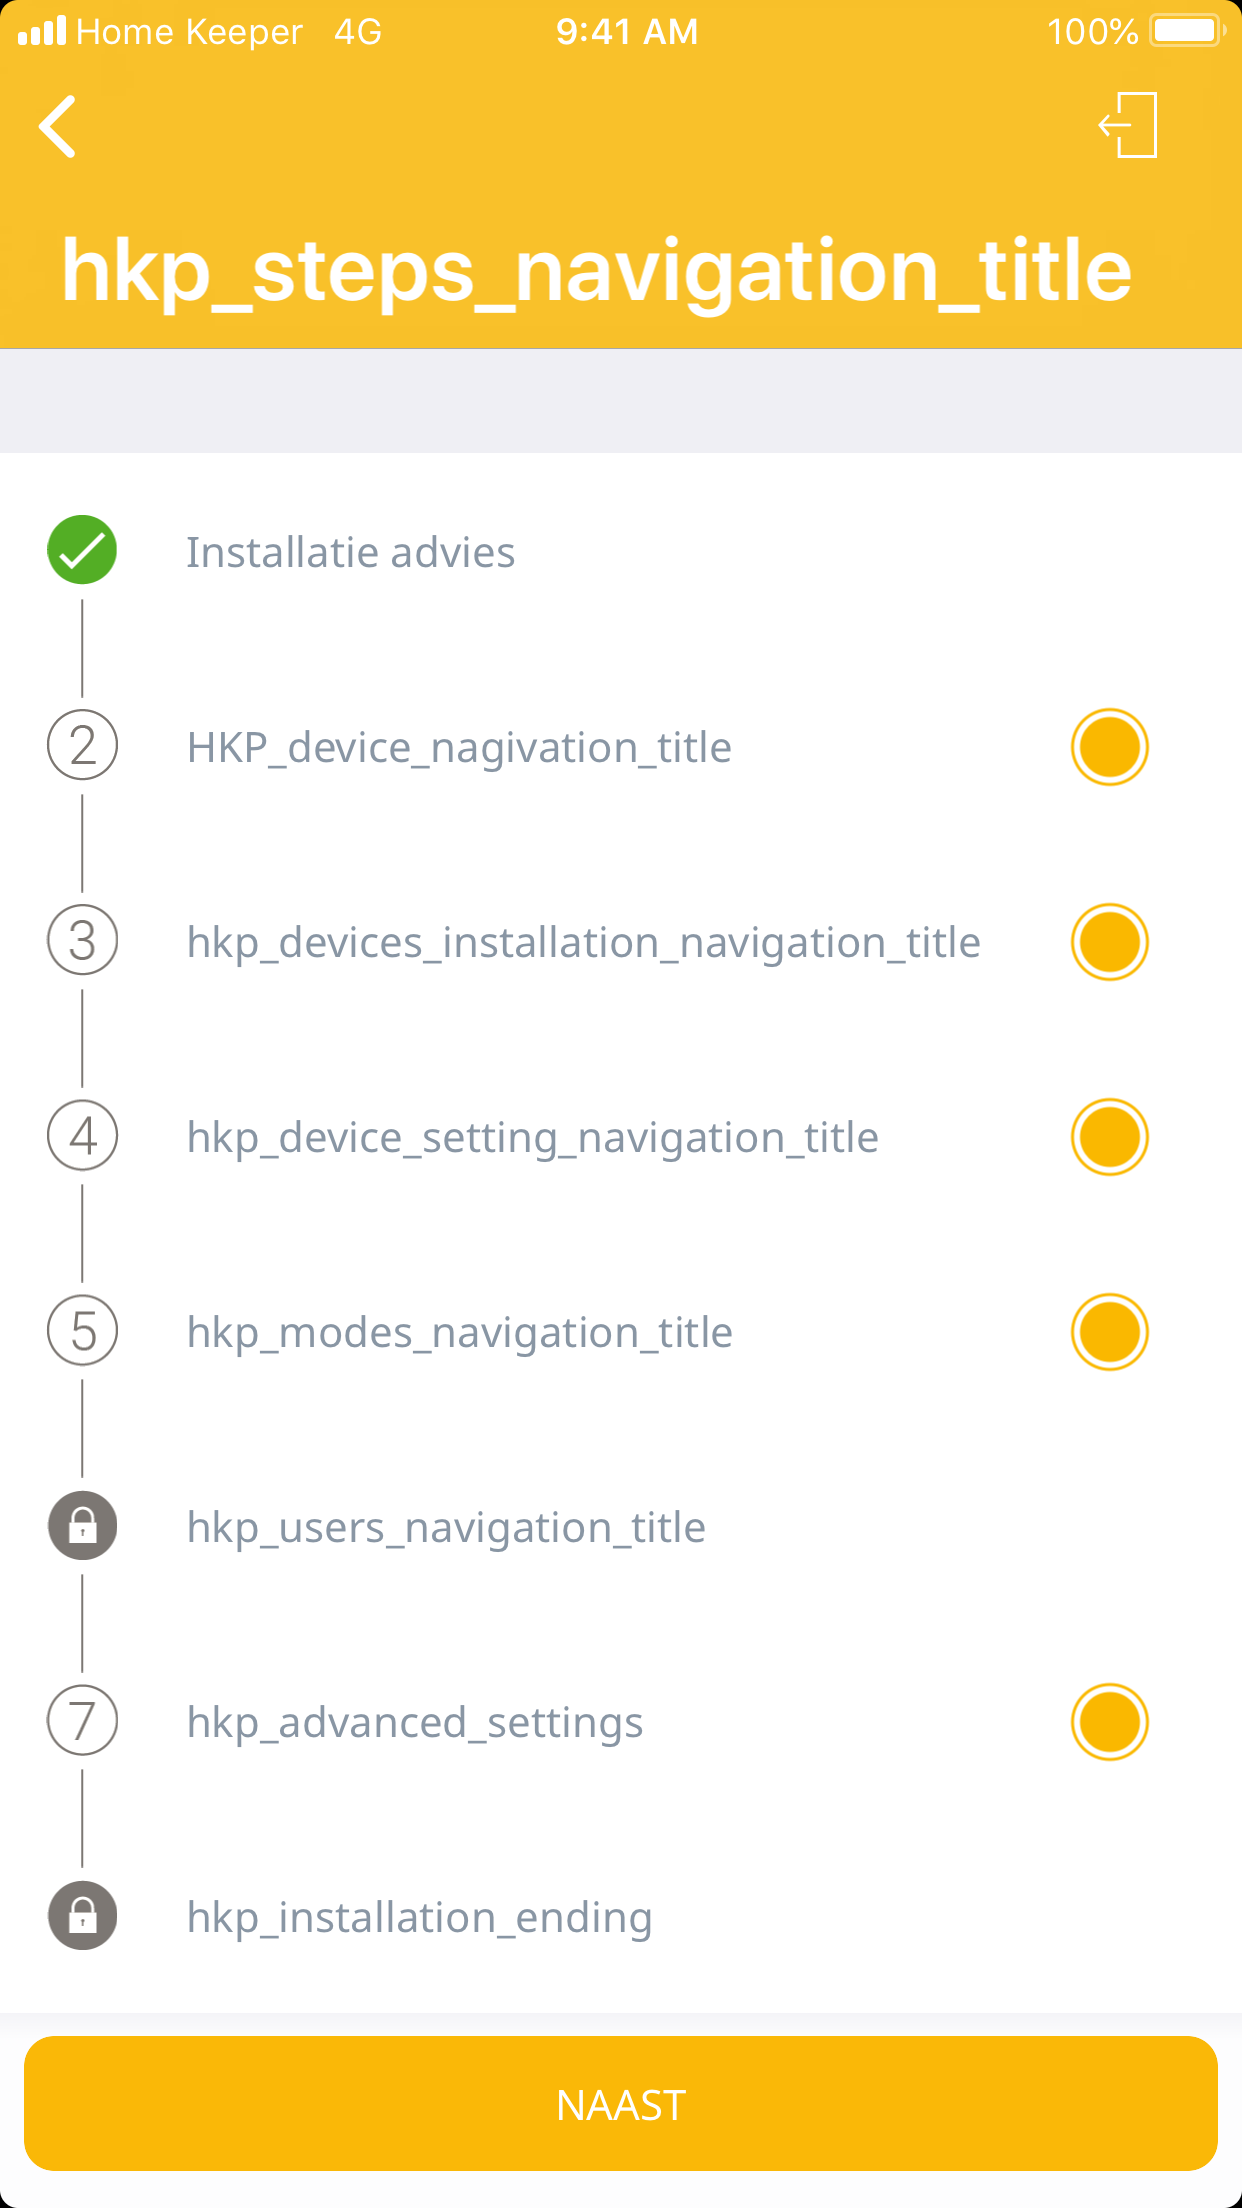1242x2208 pixels.
Task: Select orange radio for hkp_advanced_settings
Action: pyautogui.click(x=1109, y=1722)
